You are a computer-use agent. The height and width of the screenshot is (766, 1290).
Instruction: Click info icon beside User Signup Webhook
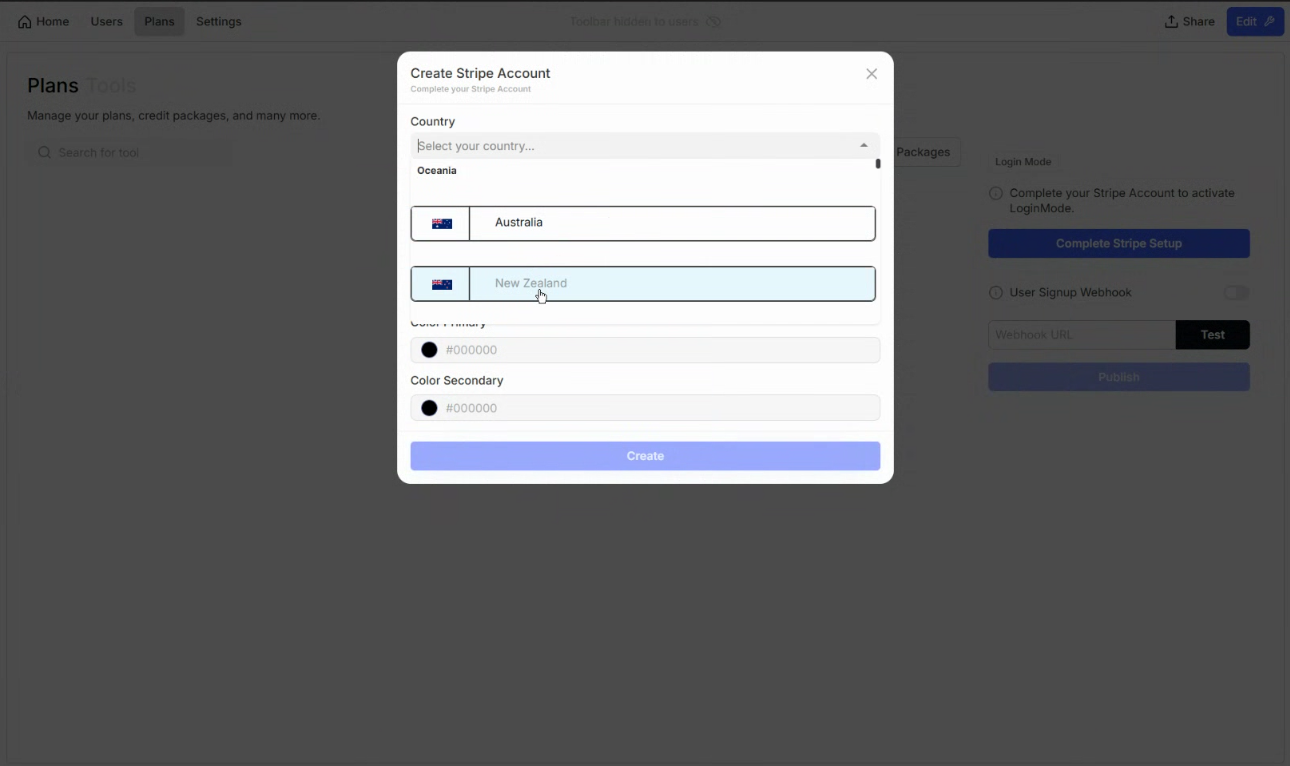996,293
